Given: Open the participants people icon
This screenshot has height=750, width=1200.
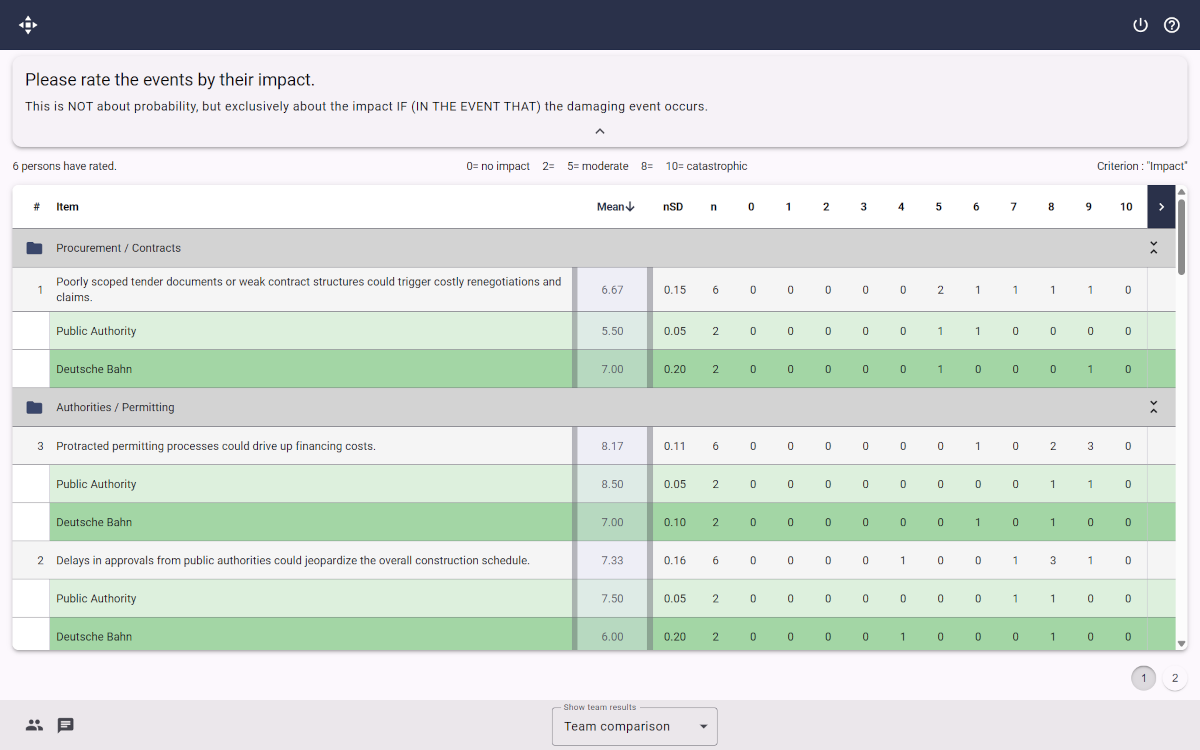Looking at the screenshot, I should [35, 725].
